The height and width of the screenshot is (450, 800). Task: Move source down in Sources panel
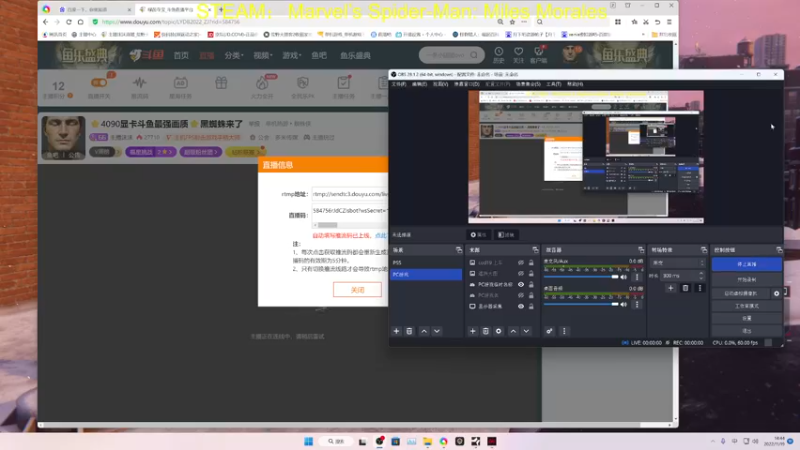coord(526,331)
